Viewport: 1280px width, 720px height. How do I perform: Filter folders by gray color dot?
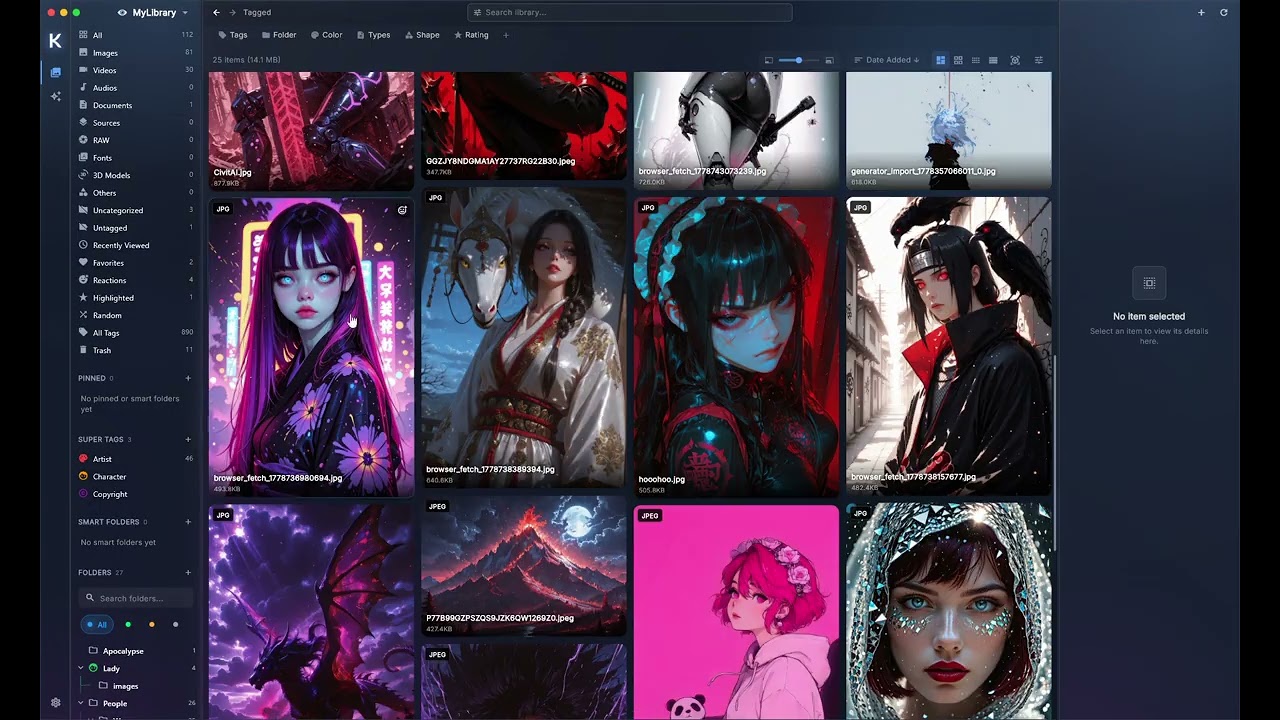(x=175, y=624)
